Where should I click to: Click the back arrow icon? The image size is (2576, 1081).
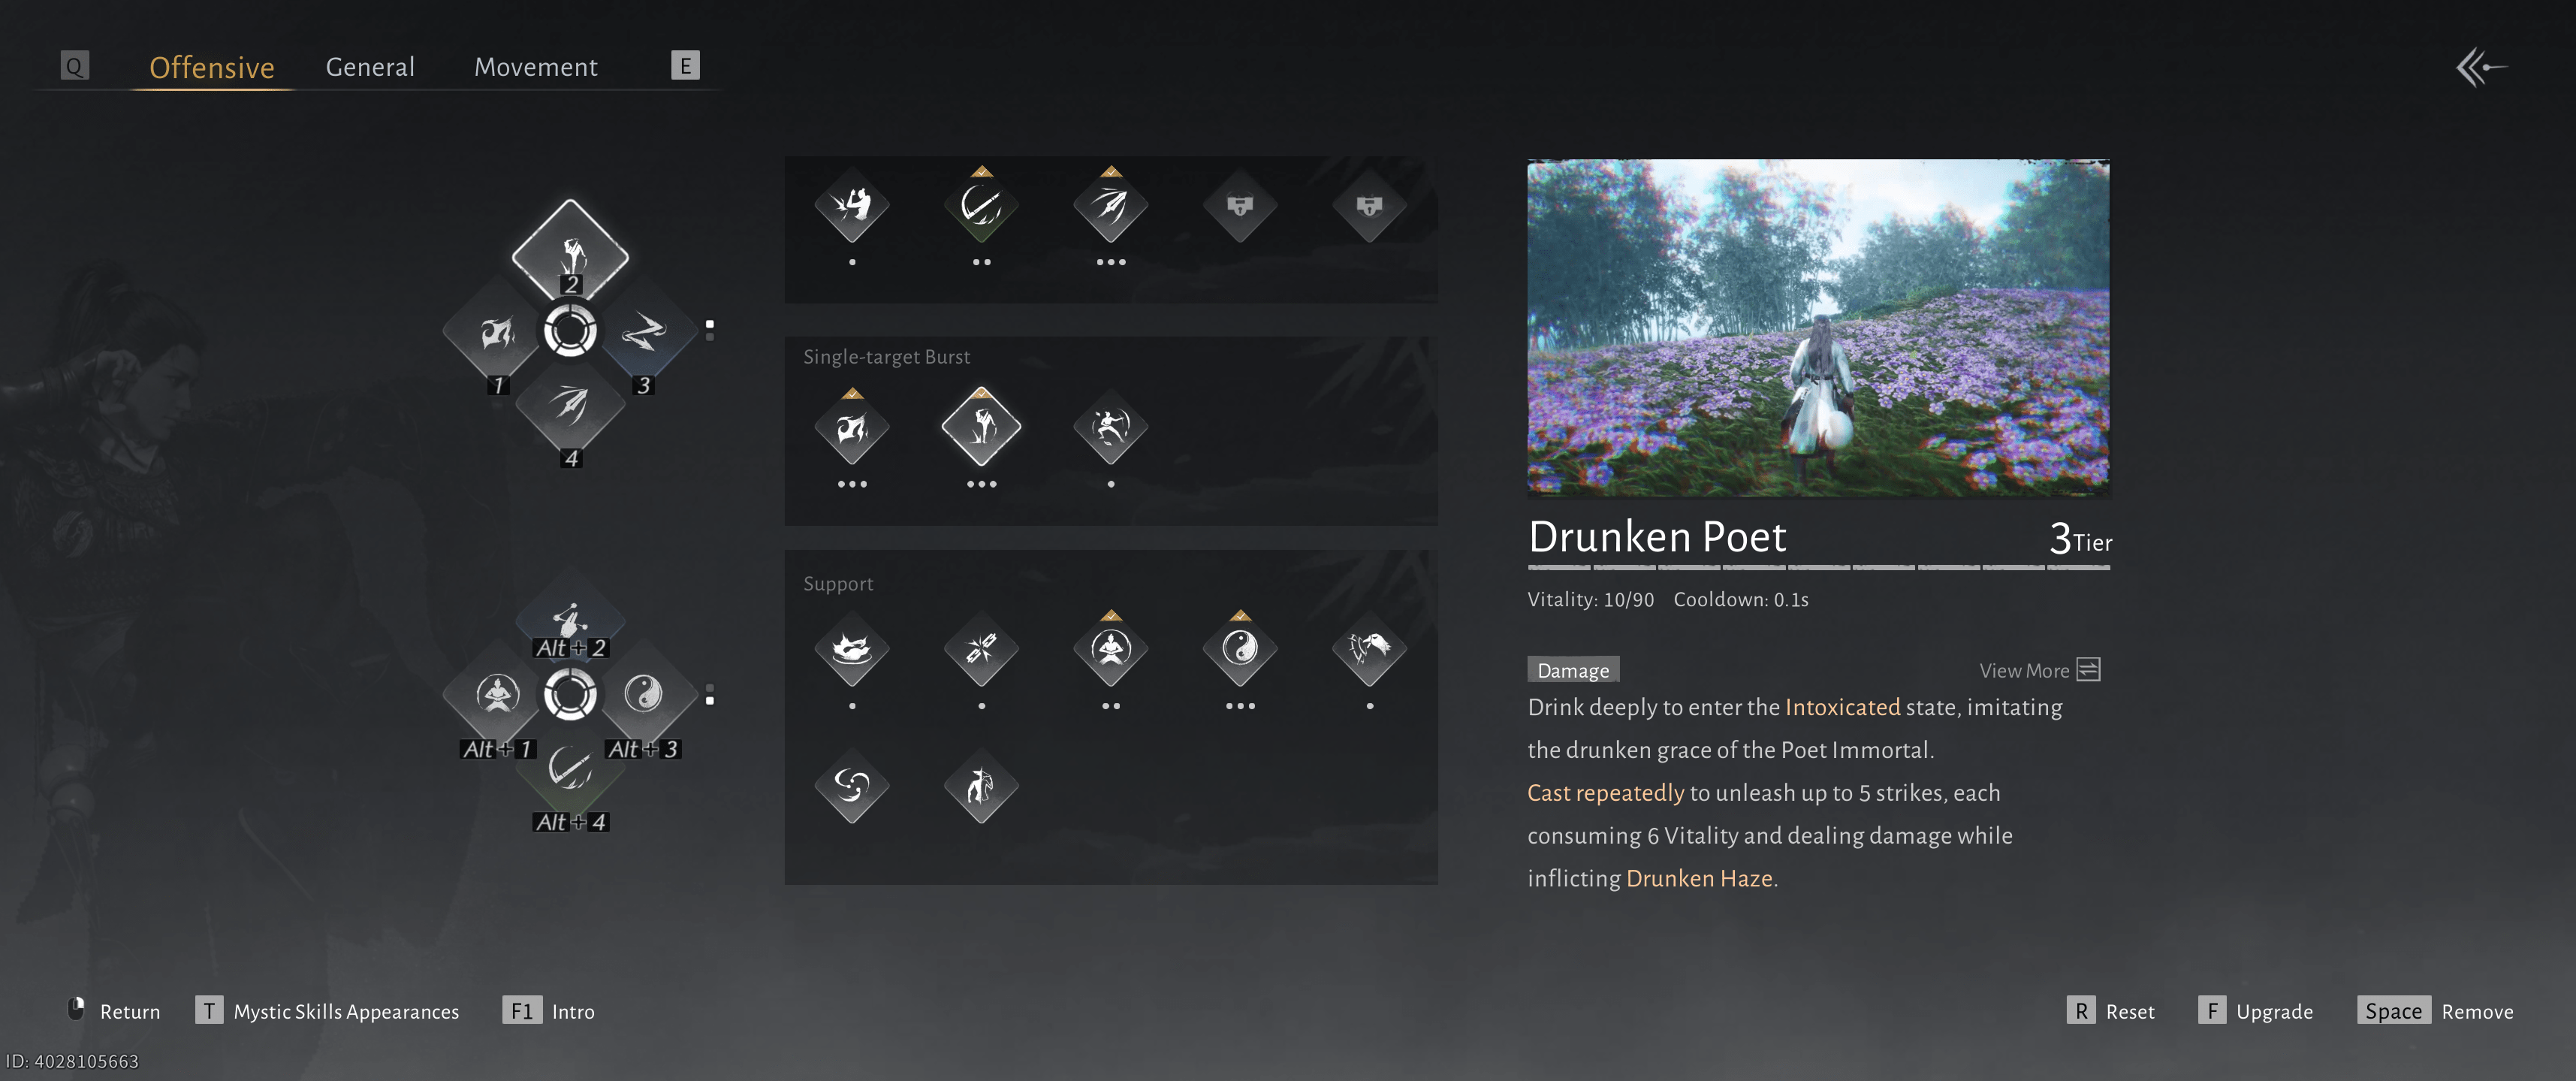click(x=2480, y=67)
